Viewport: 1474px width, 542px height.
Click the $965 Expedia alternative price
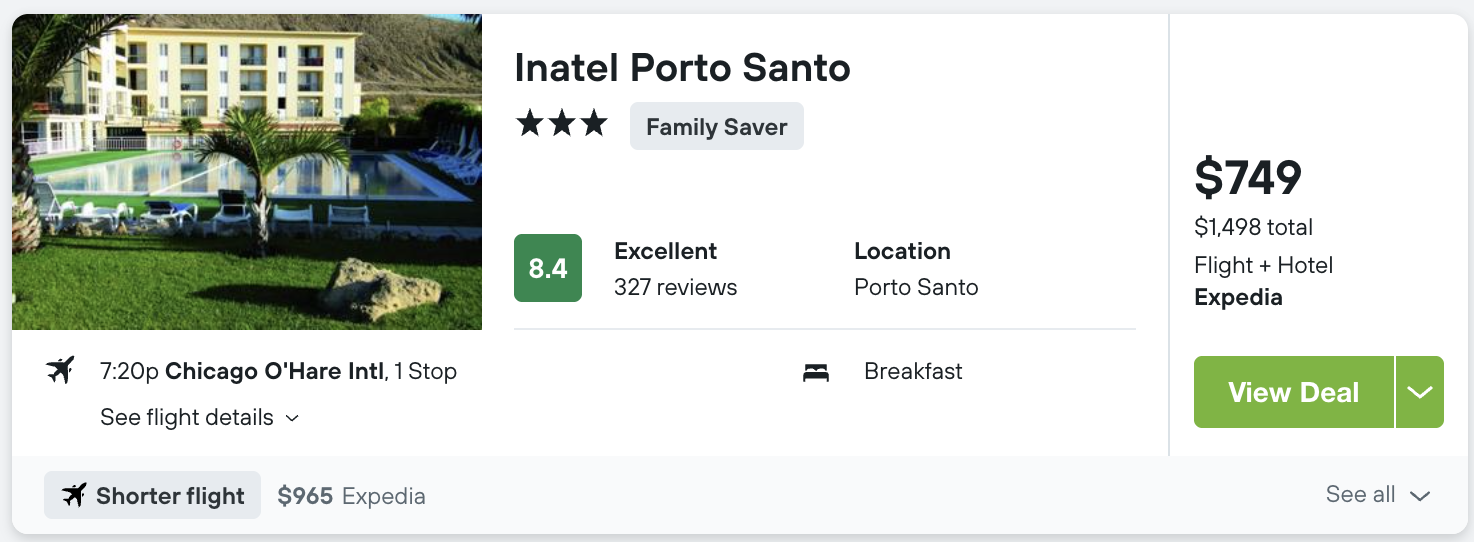tap(352, 495)
